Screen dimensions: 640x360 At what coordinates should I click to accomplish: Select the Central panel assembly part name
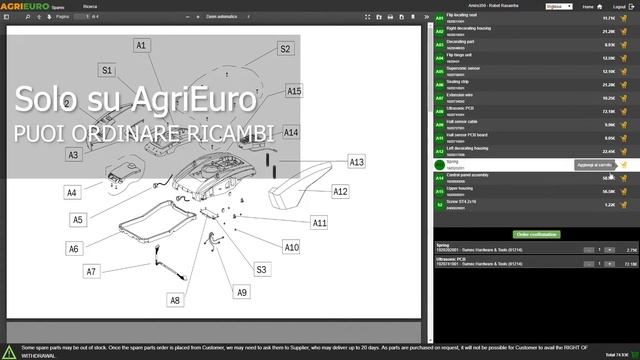tap(467, 175)
